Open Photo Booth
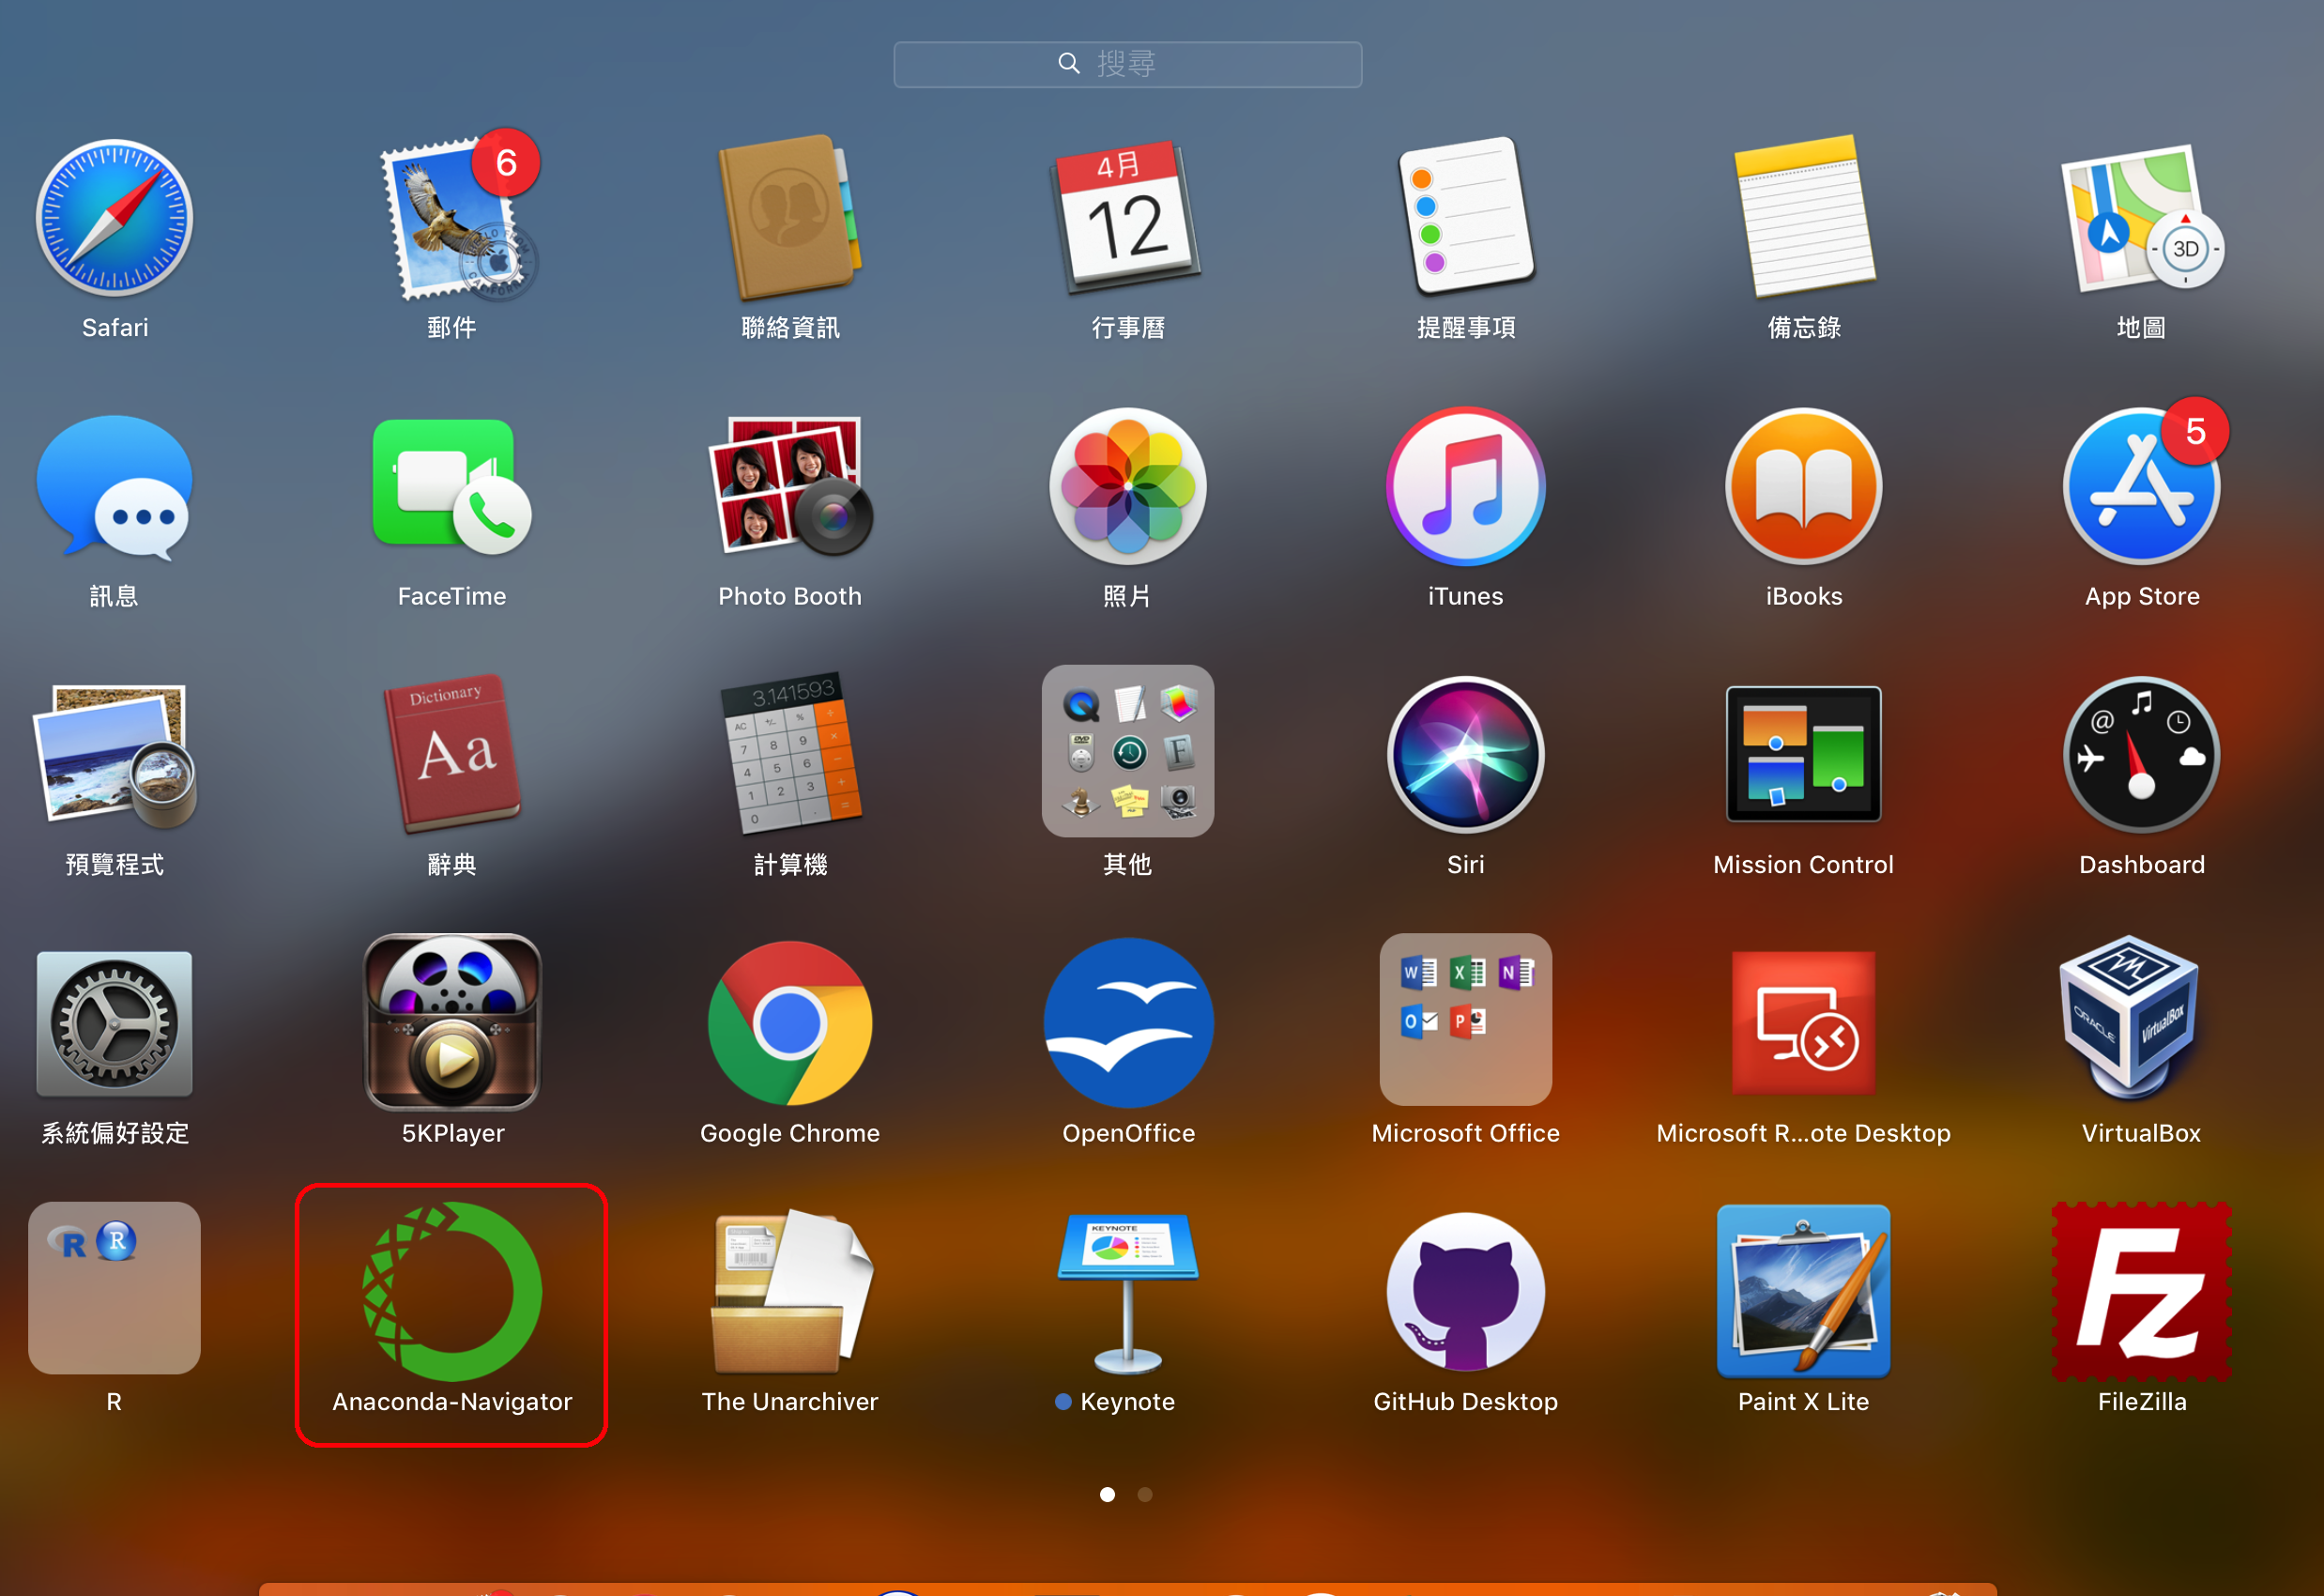The width and height of the screenshot is (2324, 1596). 790,487
